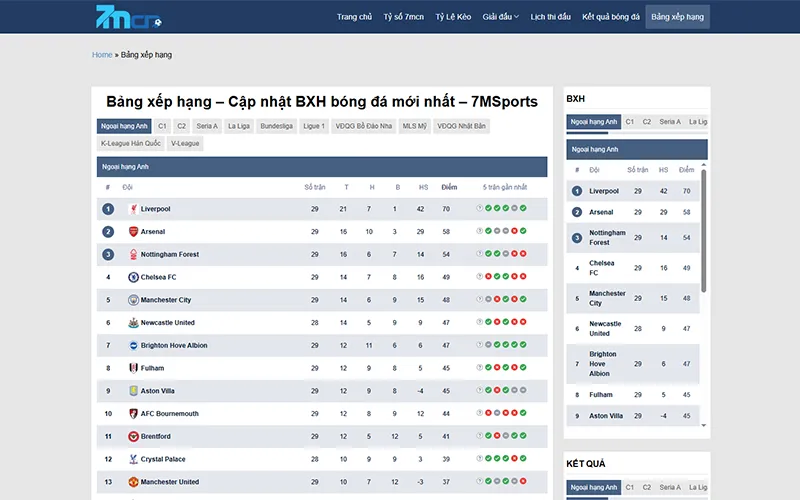Select Serie A tab in BXH sidebar
Viewport: 800px width, 500px height.
670,122
